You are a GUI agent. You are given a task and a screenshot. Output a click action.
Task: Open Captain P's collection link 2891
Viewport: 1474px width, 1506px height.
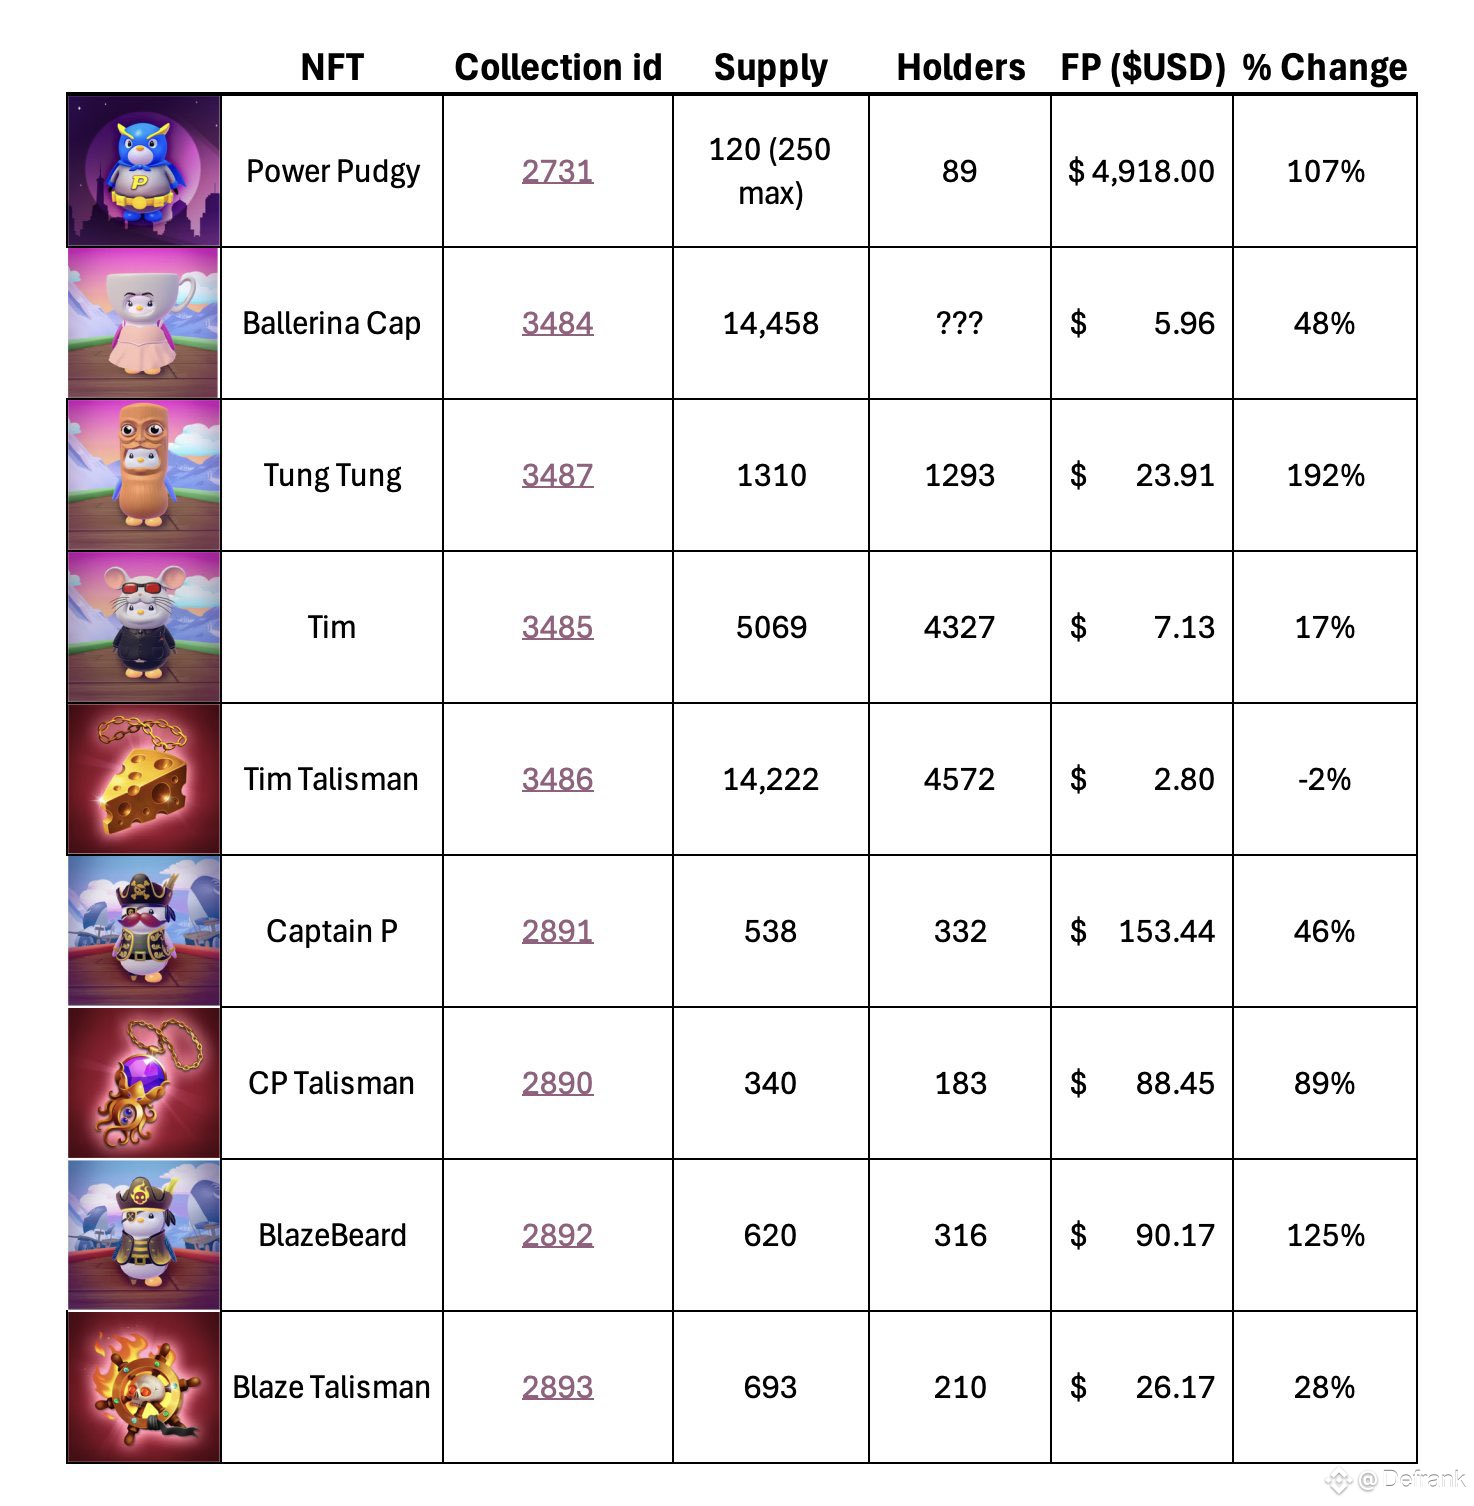tap(557, 931)
